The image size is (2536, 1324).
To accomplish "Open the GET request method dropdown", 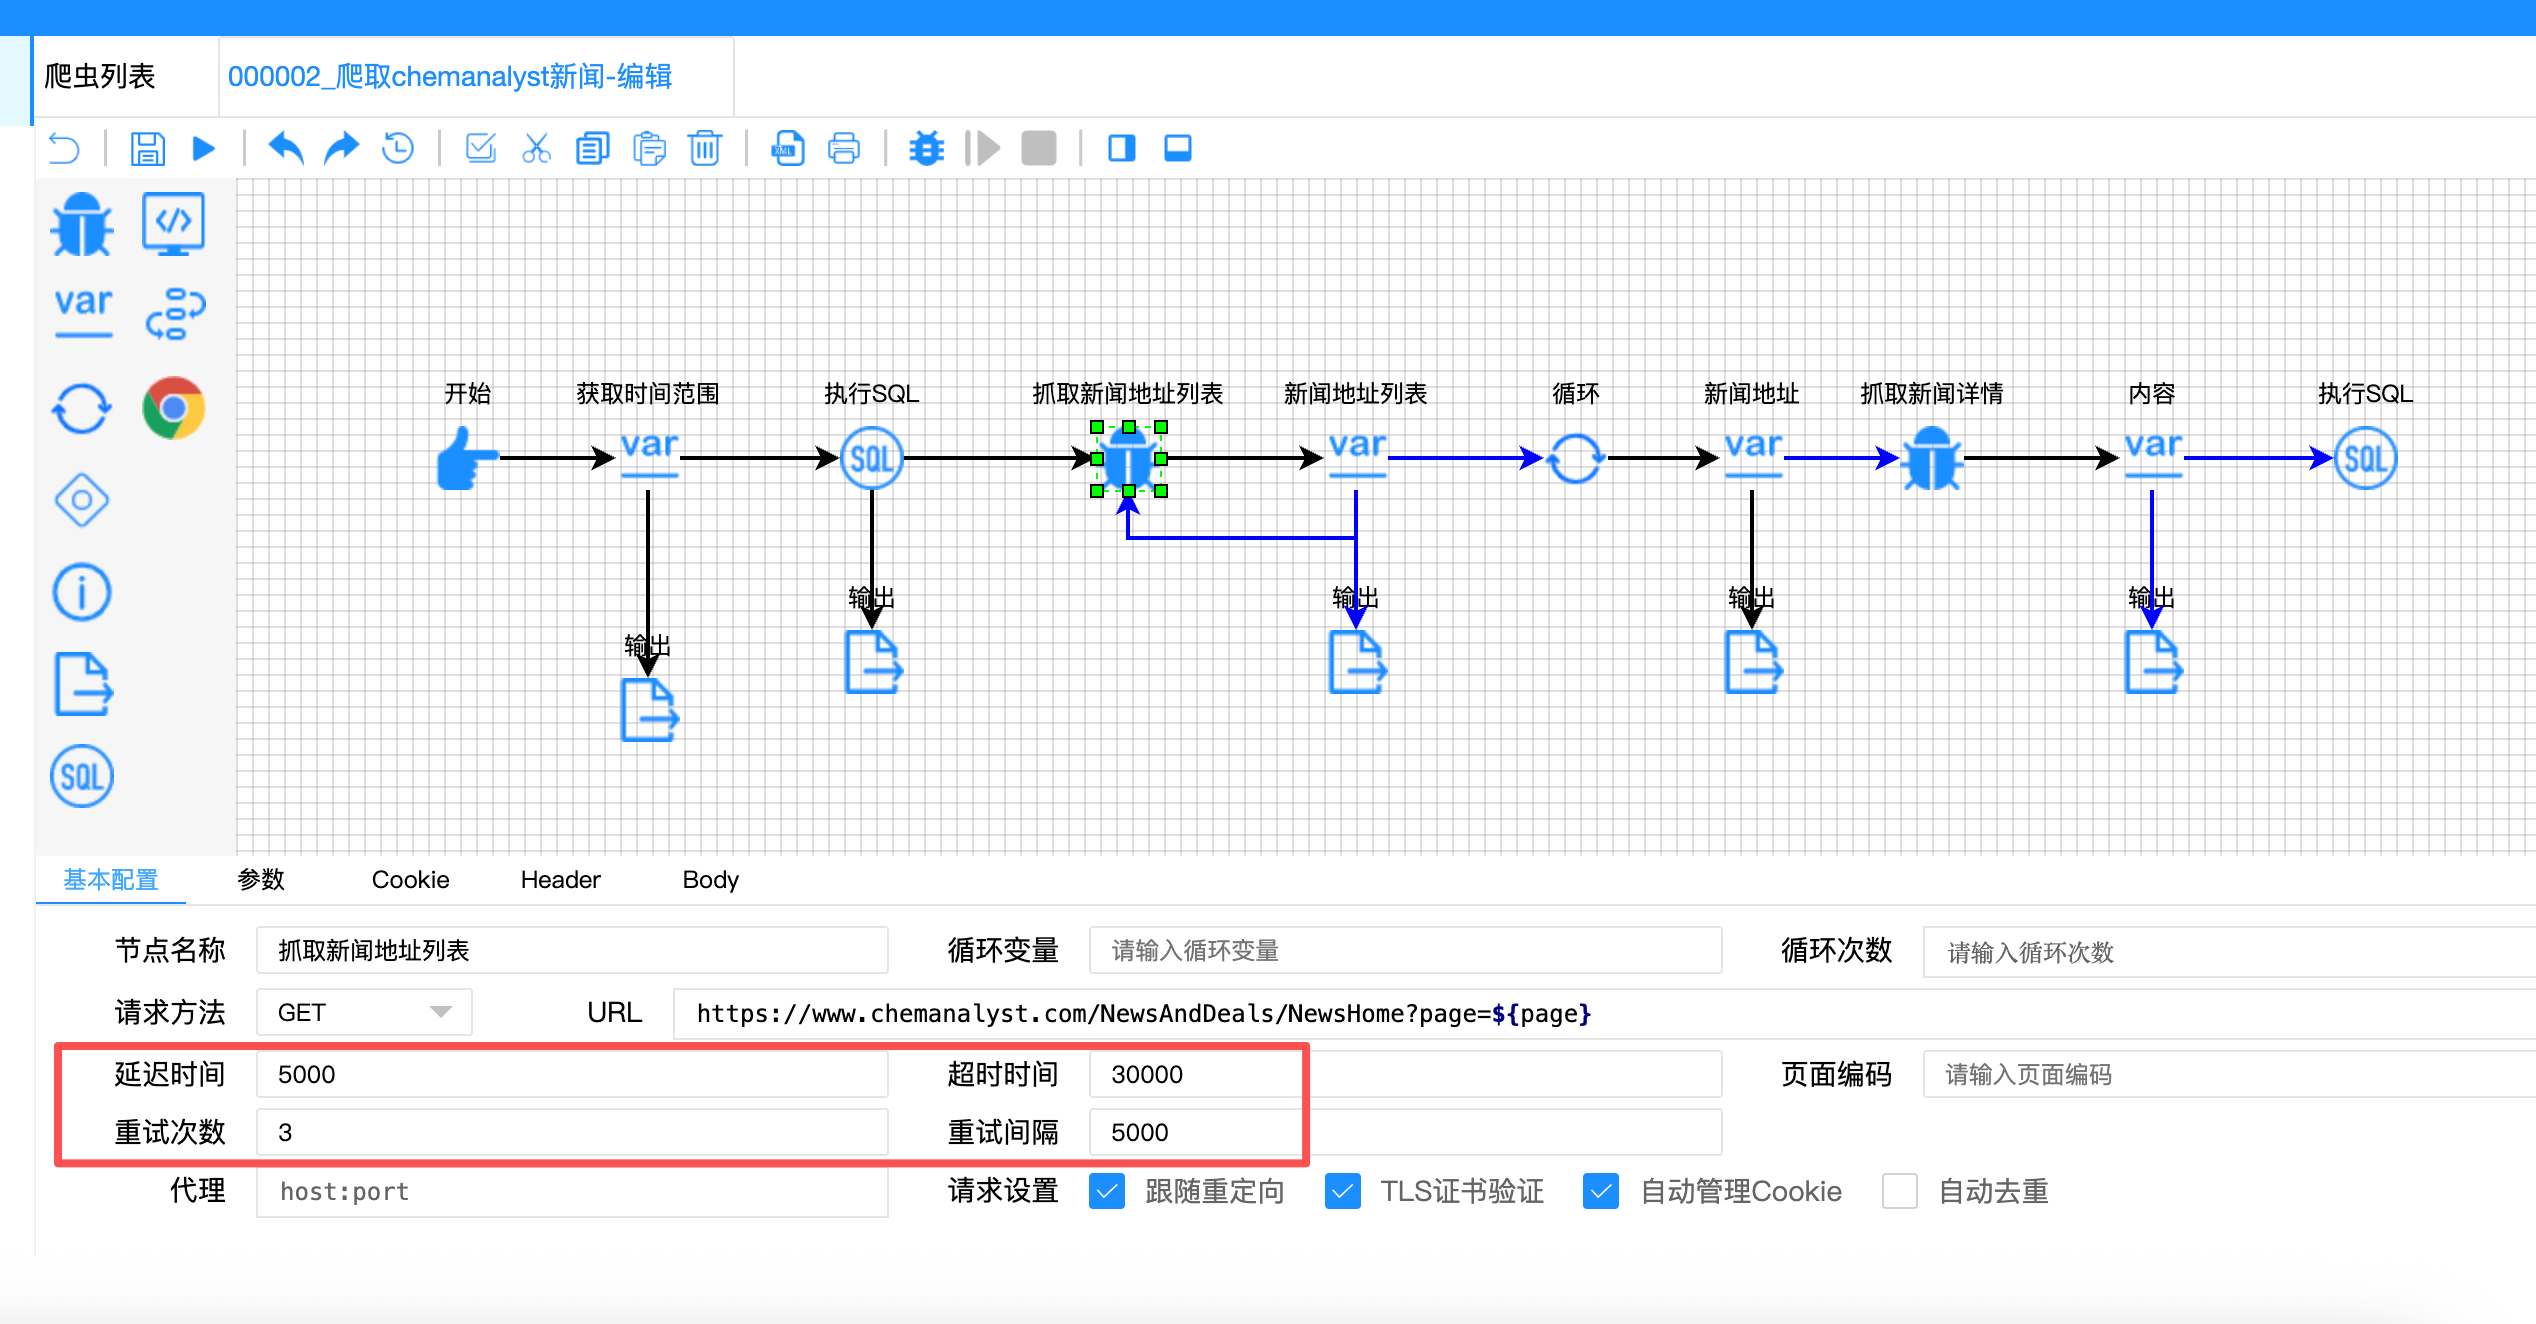I will pos(364,1013).
